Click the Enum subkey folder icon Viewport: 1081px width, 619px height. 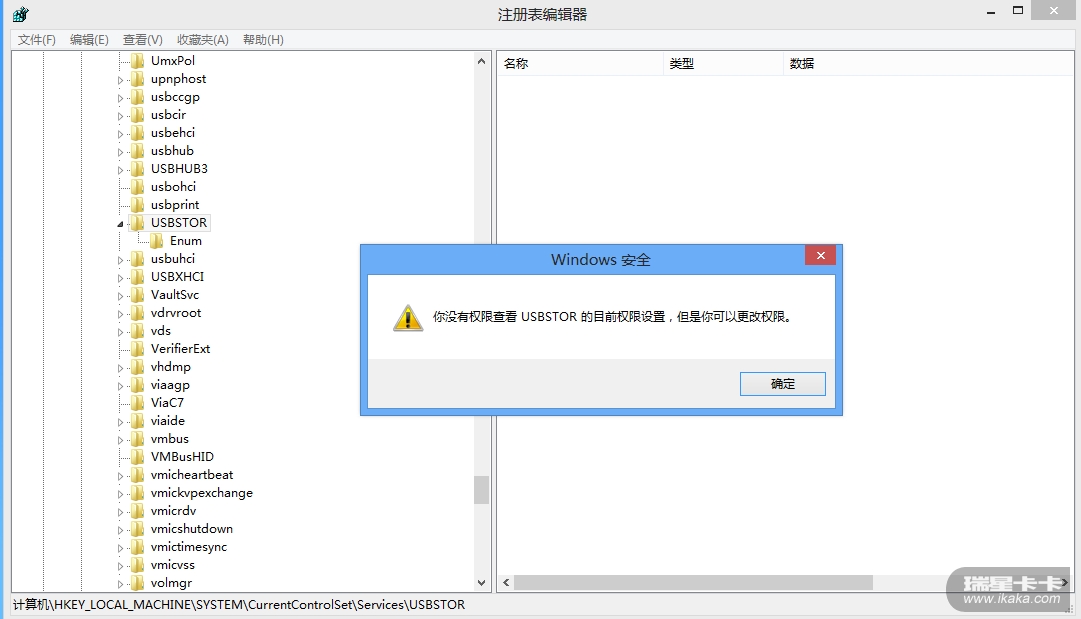point(157,241)
